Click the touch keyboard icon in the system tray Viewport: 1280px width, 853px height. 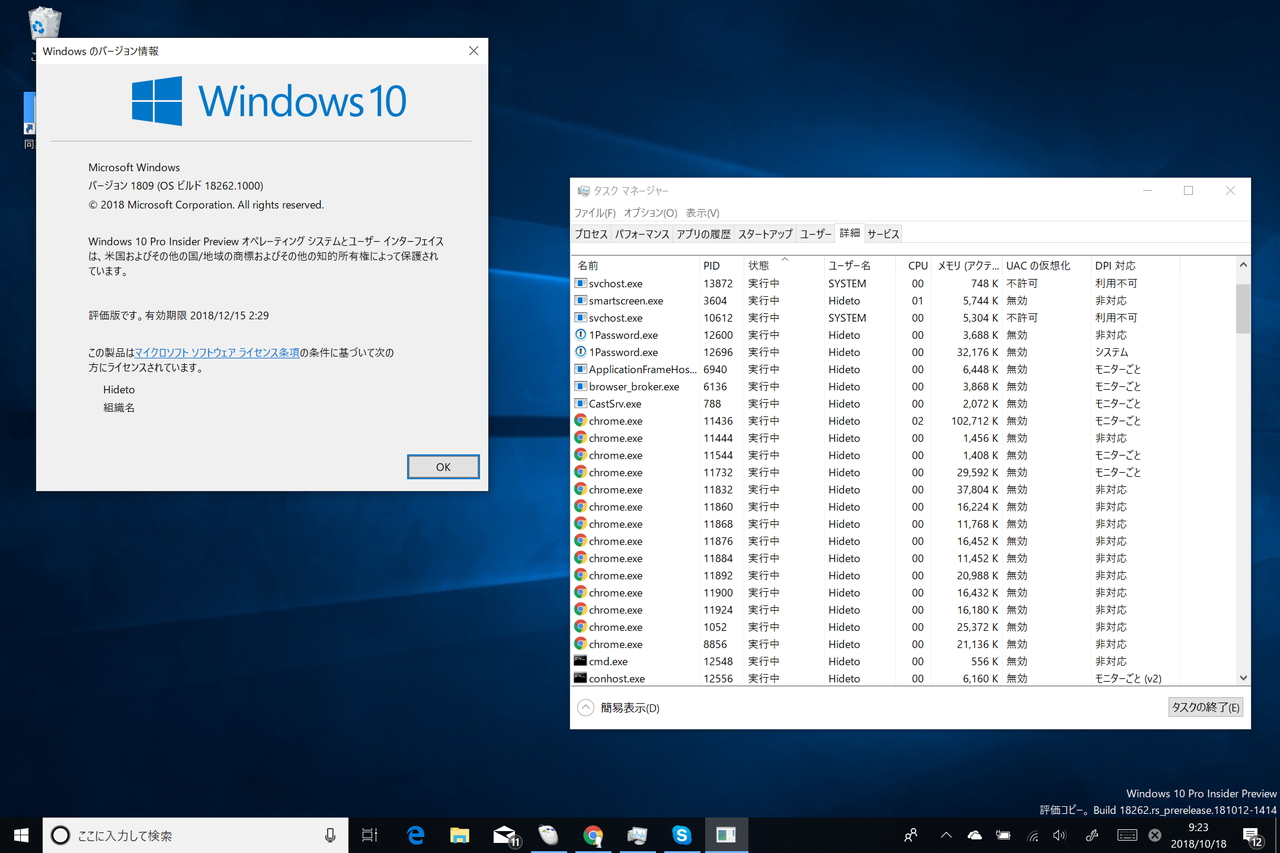click(1127, 835)
